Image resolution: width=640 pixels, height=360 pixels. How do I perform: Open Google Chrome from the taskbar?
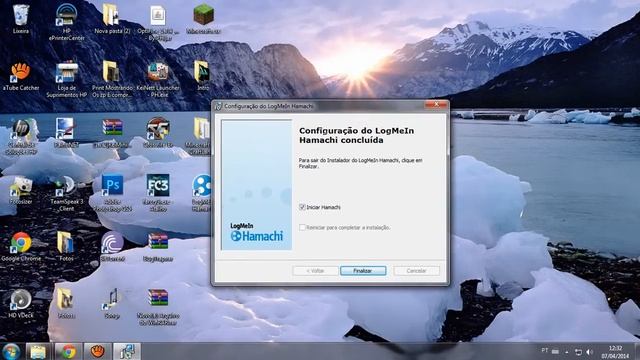(x=68, y=351)
